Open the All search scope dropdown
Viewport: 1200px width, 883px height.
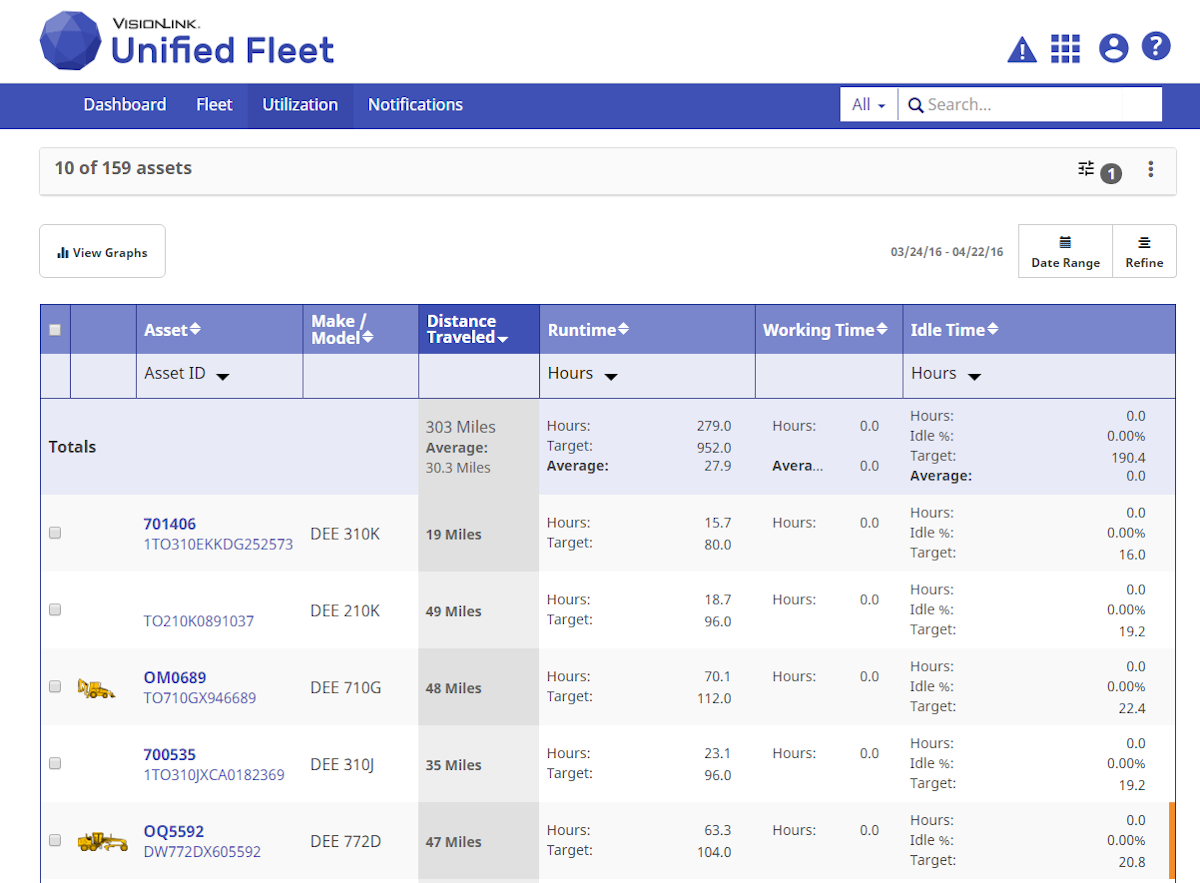click(x=868, y=104)
